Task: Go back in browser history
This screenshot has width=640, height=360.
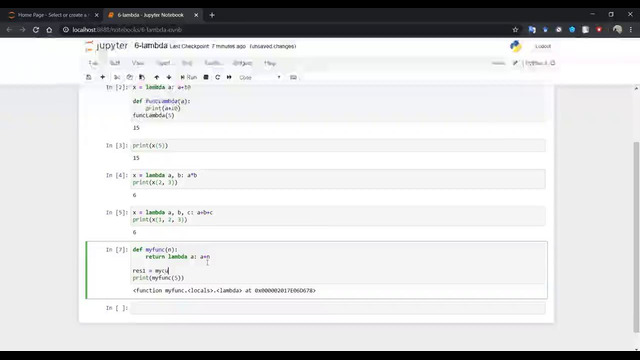Action: point(9,30)
